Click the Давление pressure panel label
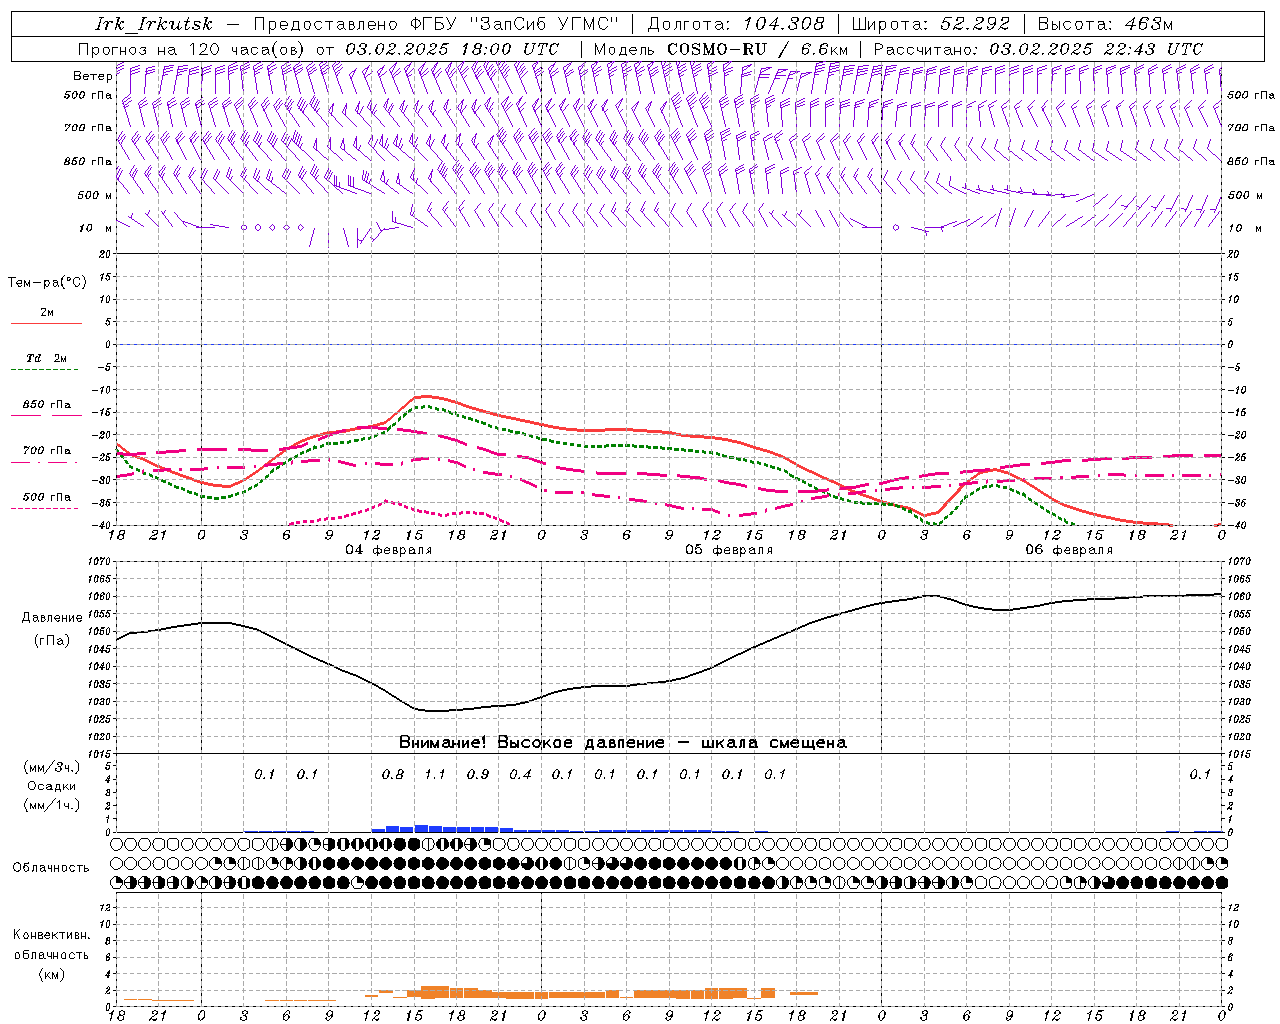 click(52, 618)
